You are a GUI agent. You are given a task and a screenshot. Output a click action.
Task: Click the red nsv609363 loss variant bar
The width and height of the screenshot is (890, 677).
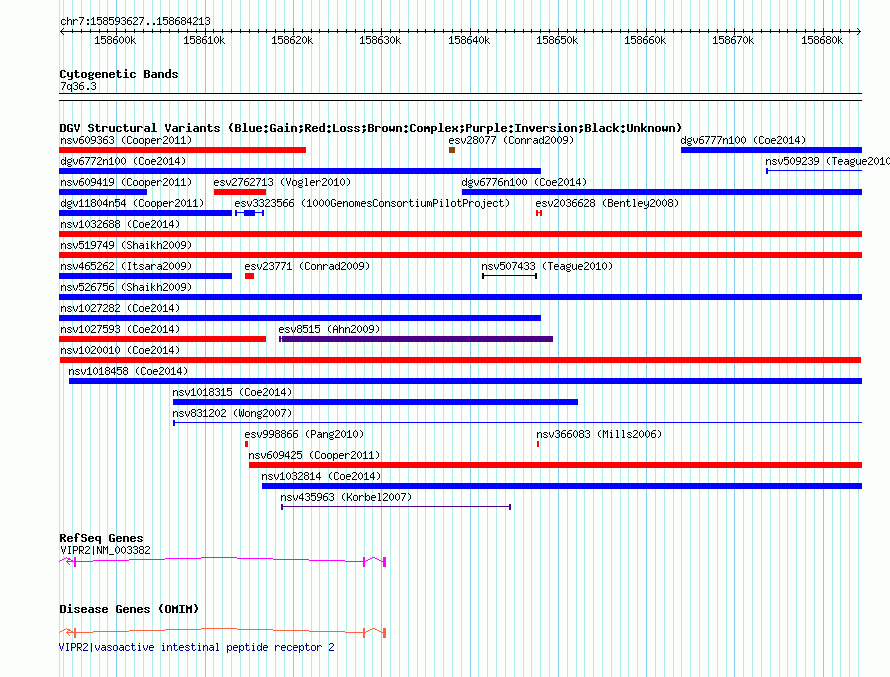(x=182, y=150)
